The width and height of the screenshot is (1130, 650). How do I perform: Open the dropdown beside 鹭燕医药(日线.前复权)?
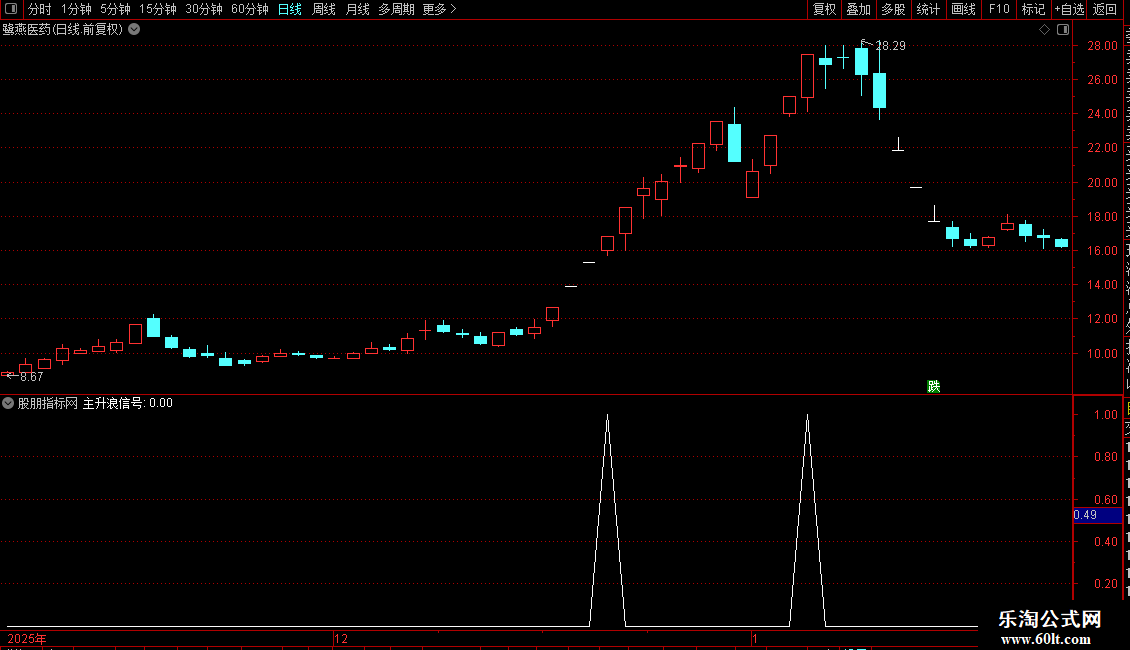pyautogui.click(x=134, y=30)
